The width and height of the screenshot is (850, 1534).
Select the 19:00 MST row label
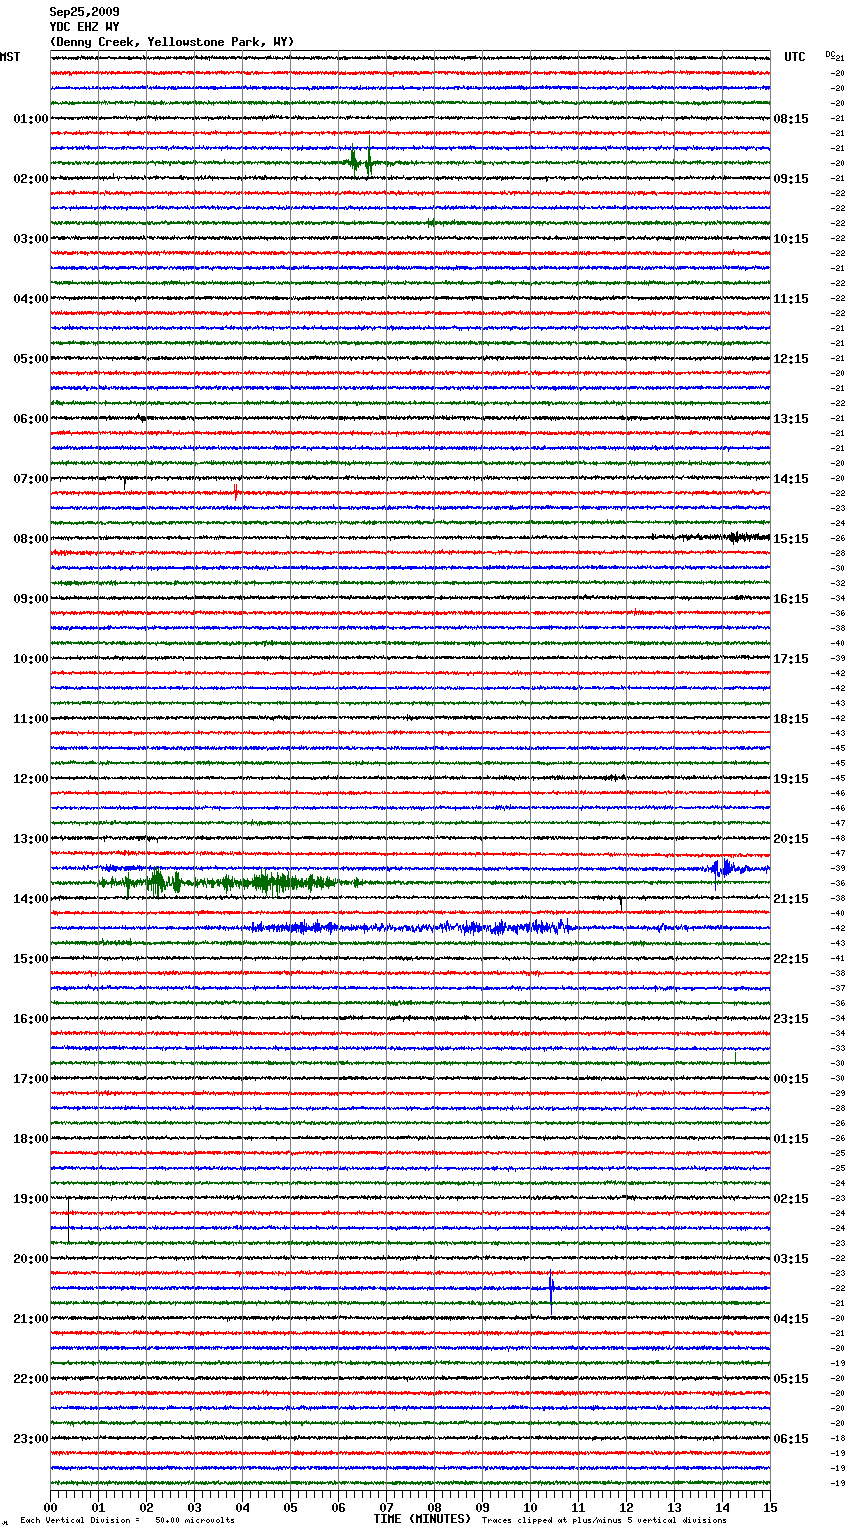(x=31, y=1199)
